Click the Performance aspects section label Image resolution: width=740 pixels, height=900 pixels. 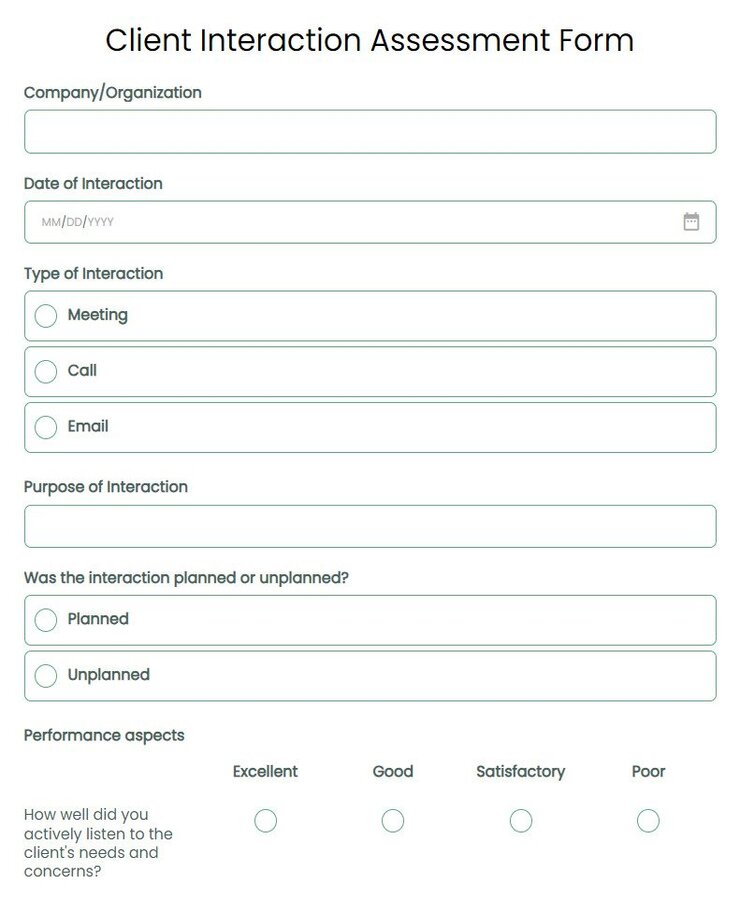tap(103, 735)
